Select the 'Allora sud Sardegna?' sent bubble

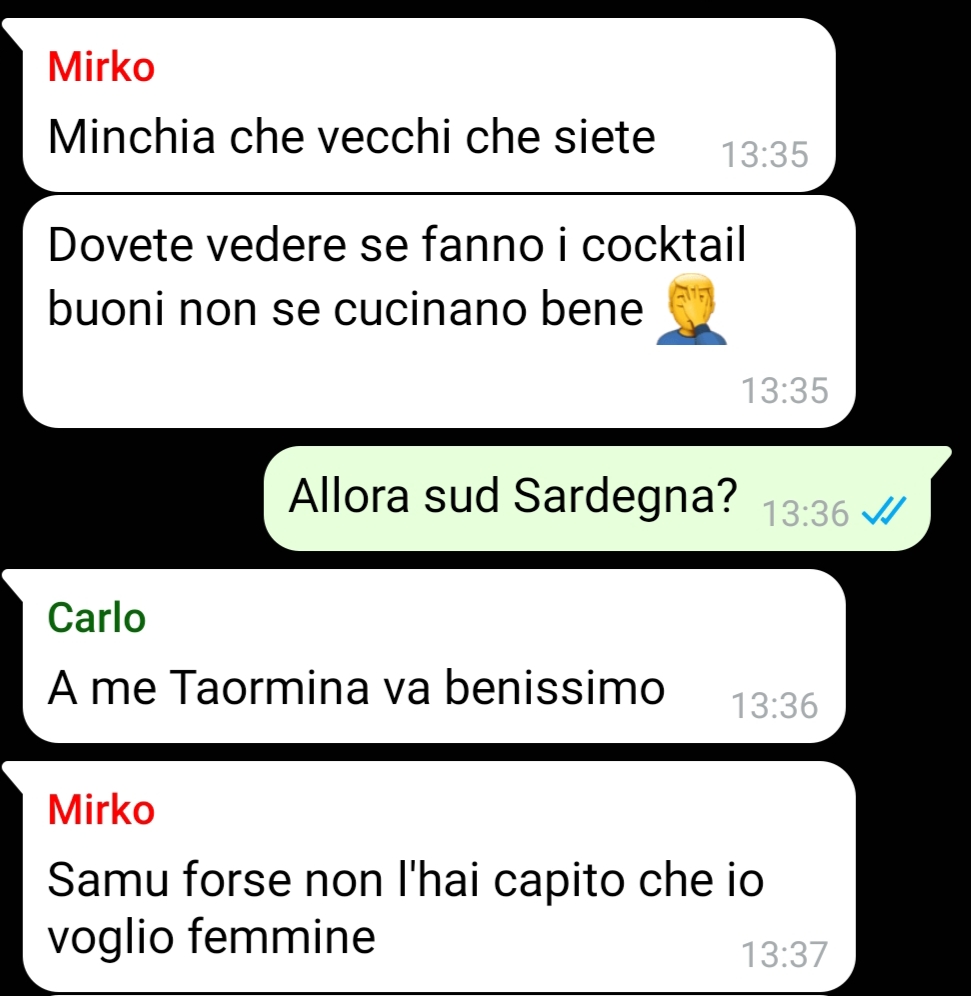(597, 499)
